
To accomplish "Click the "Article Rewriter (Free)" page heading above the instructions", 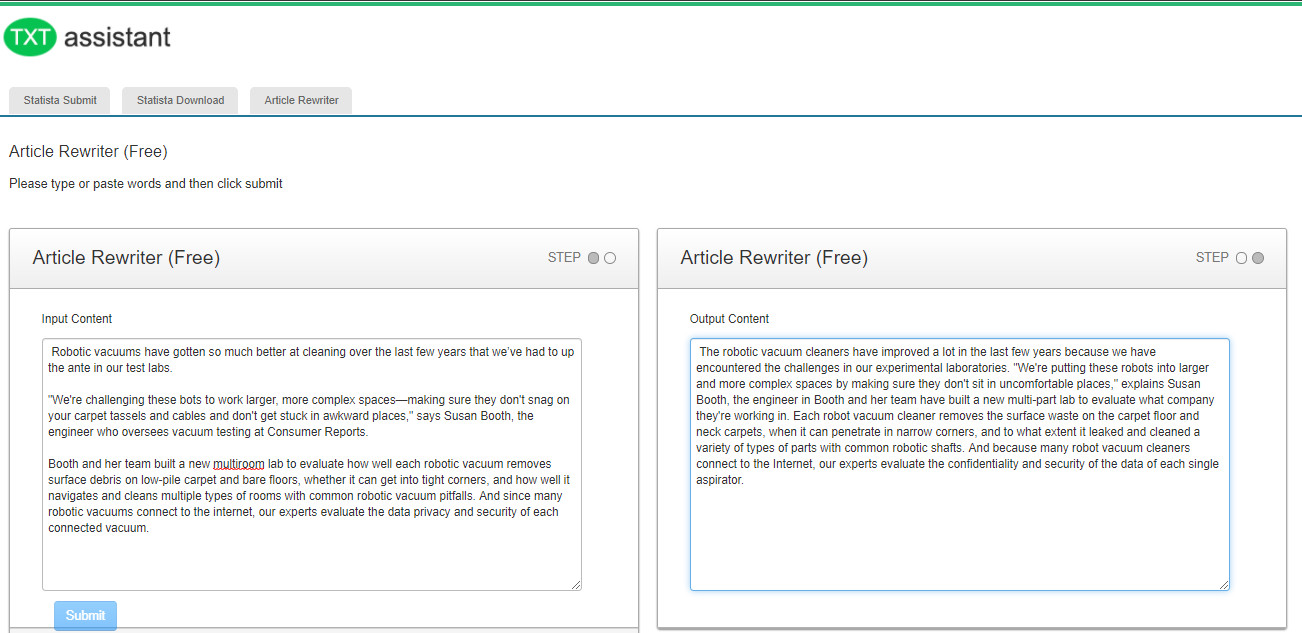I will pos(88,152).
